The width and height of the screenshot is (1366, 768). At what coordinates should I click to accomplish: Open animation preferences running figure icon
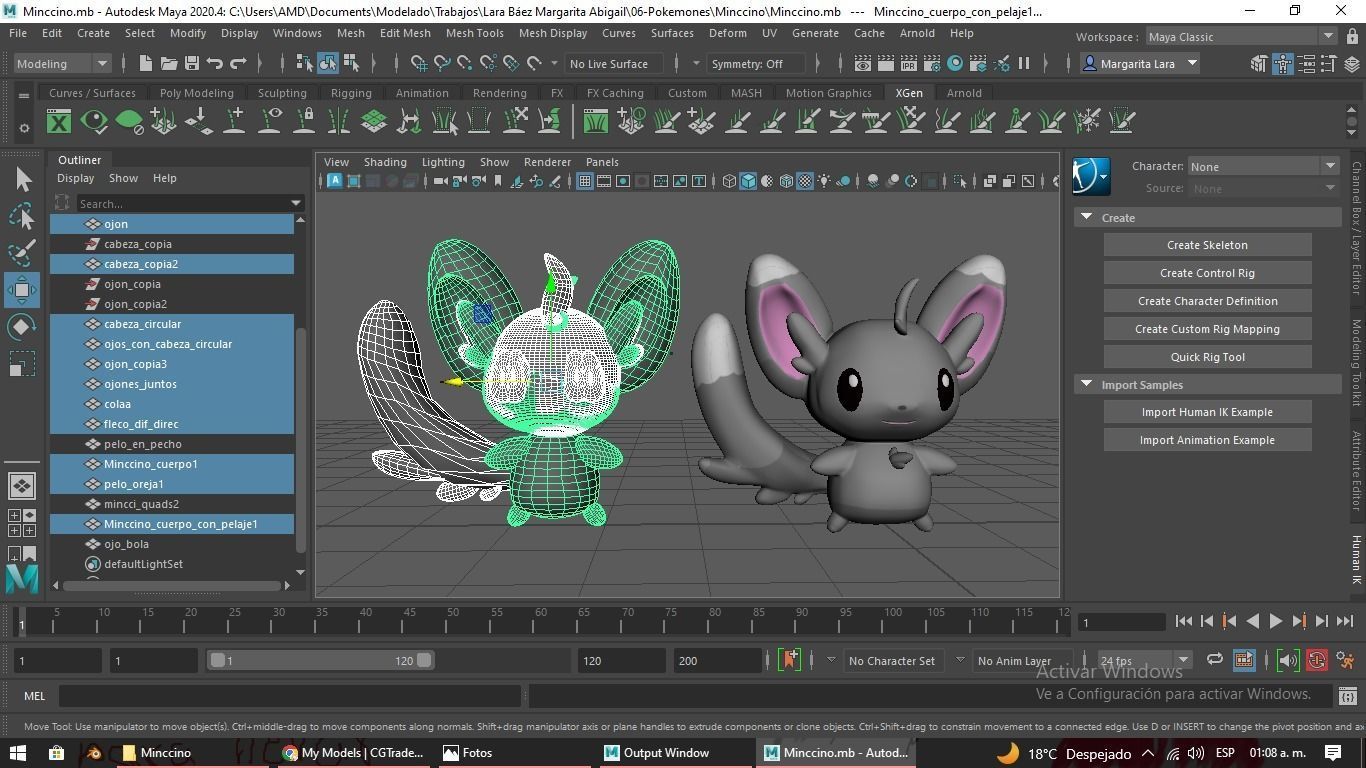point(1346,660)
